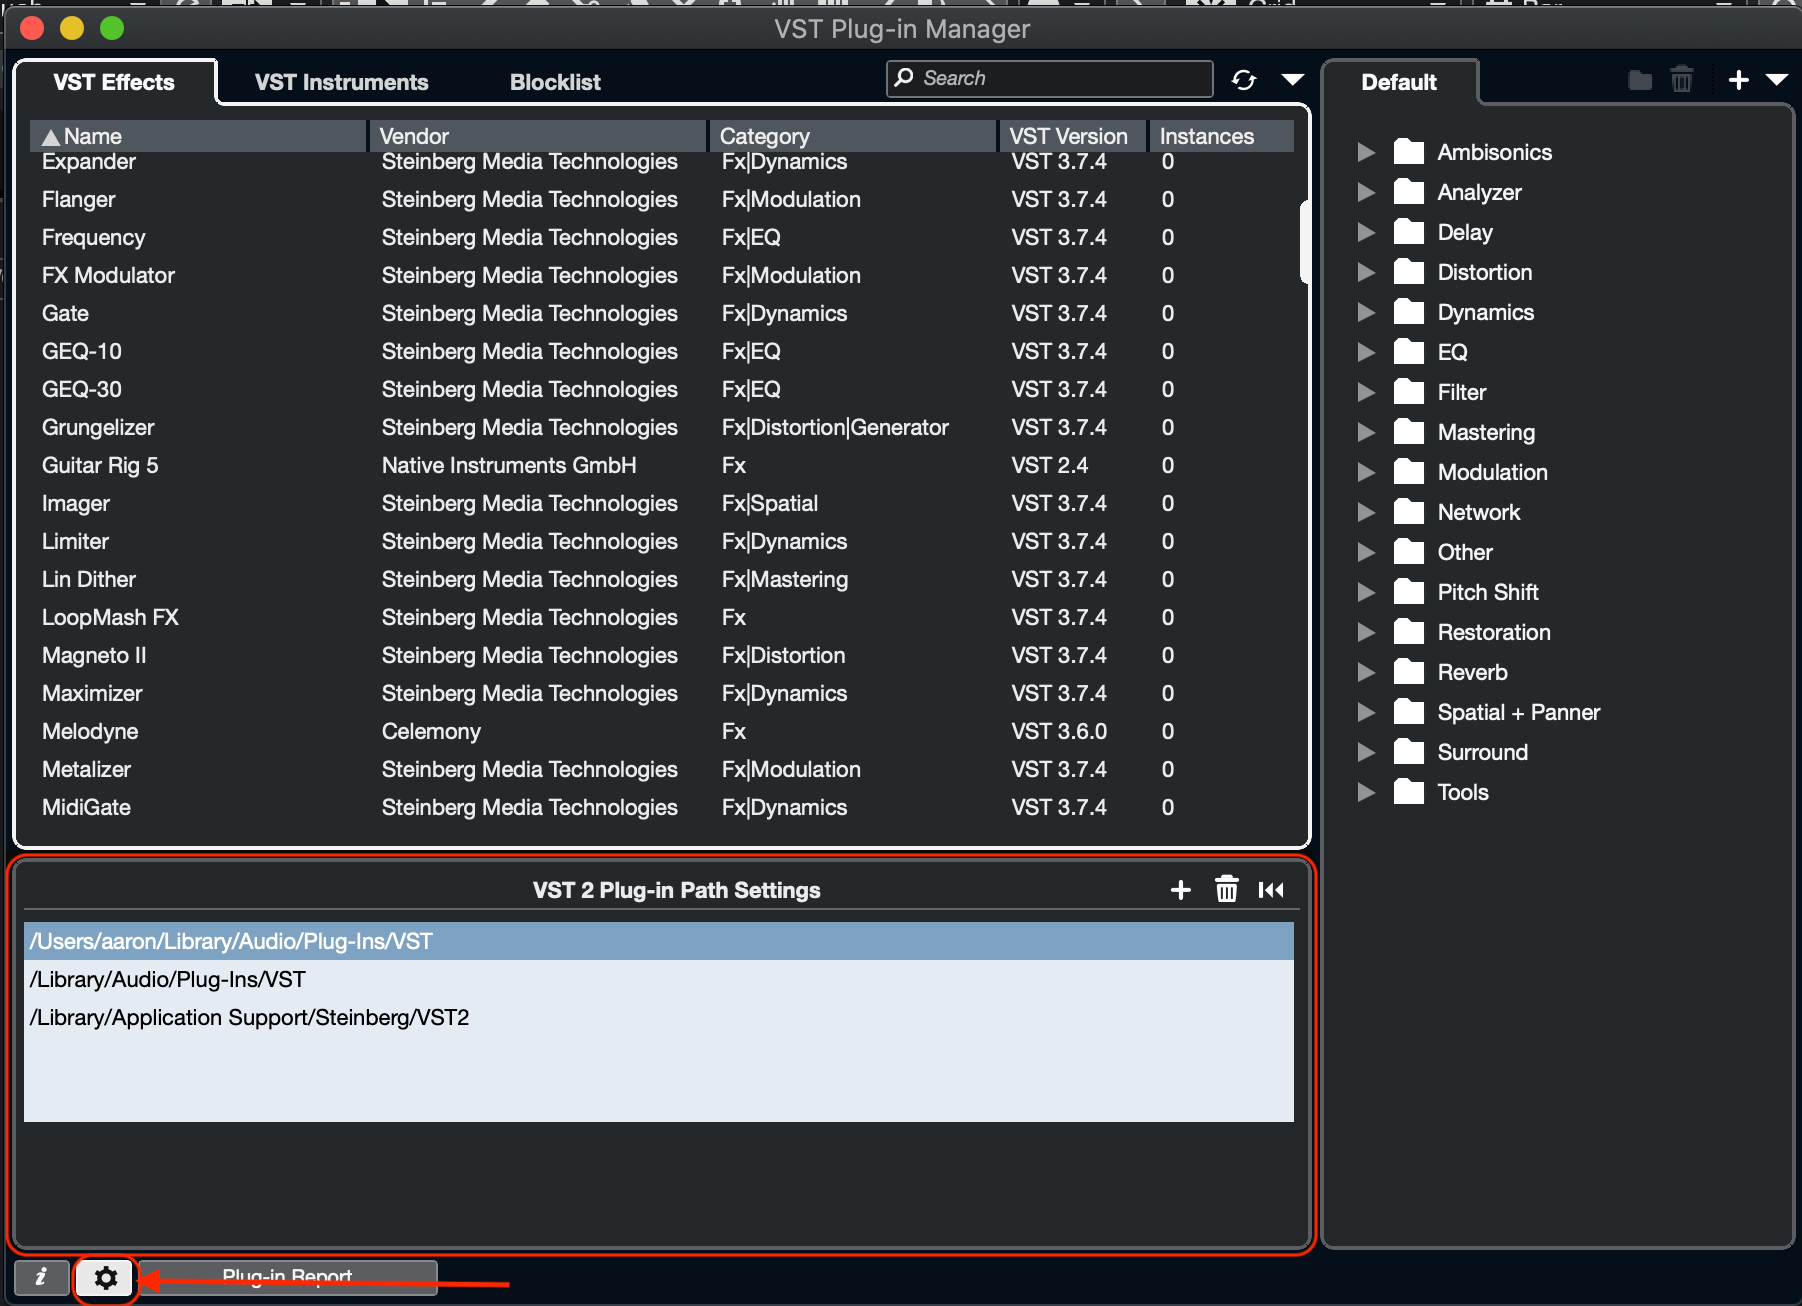Sort the plug-in list by Name column

[x=198, y=136]
